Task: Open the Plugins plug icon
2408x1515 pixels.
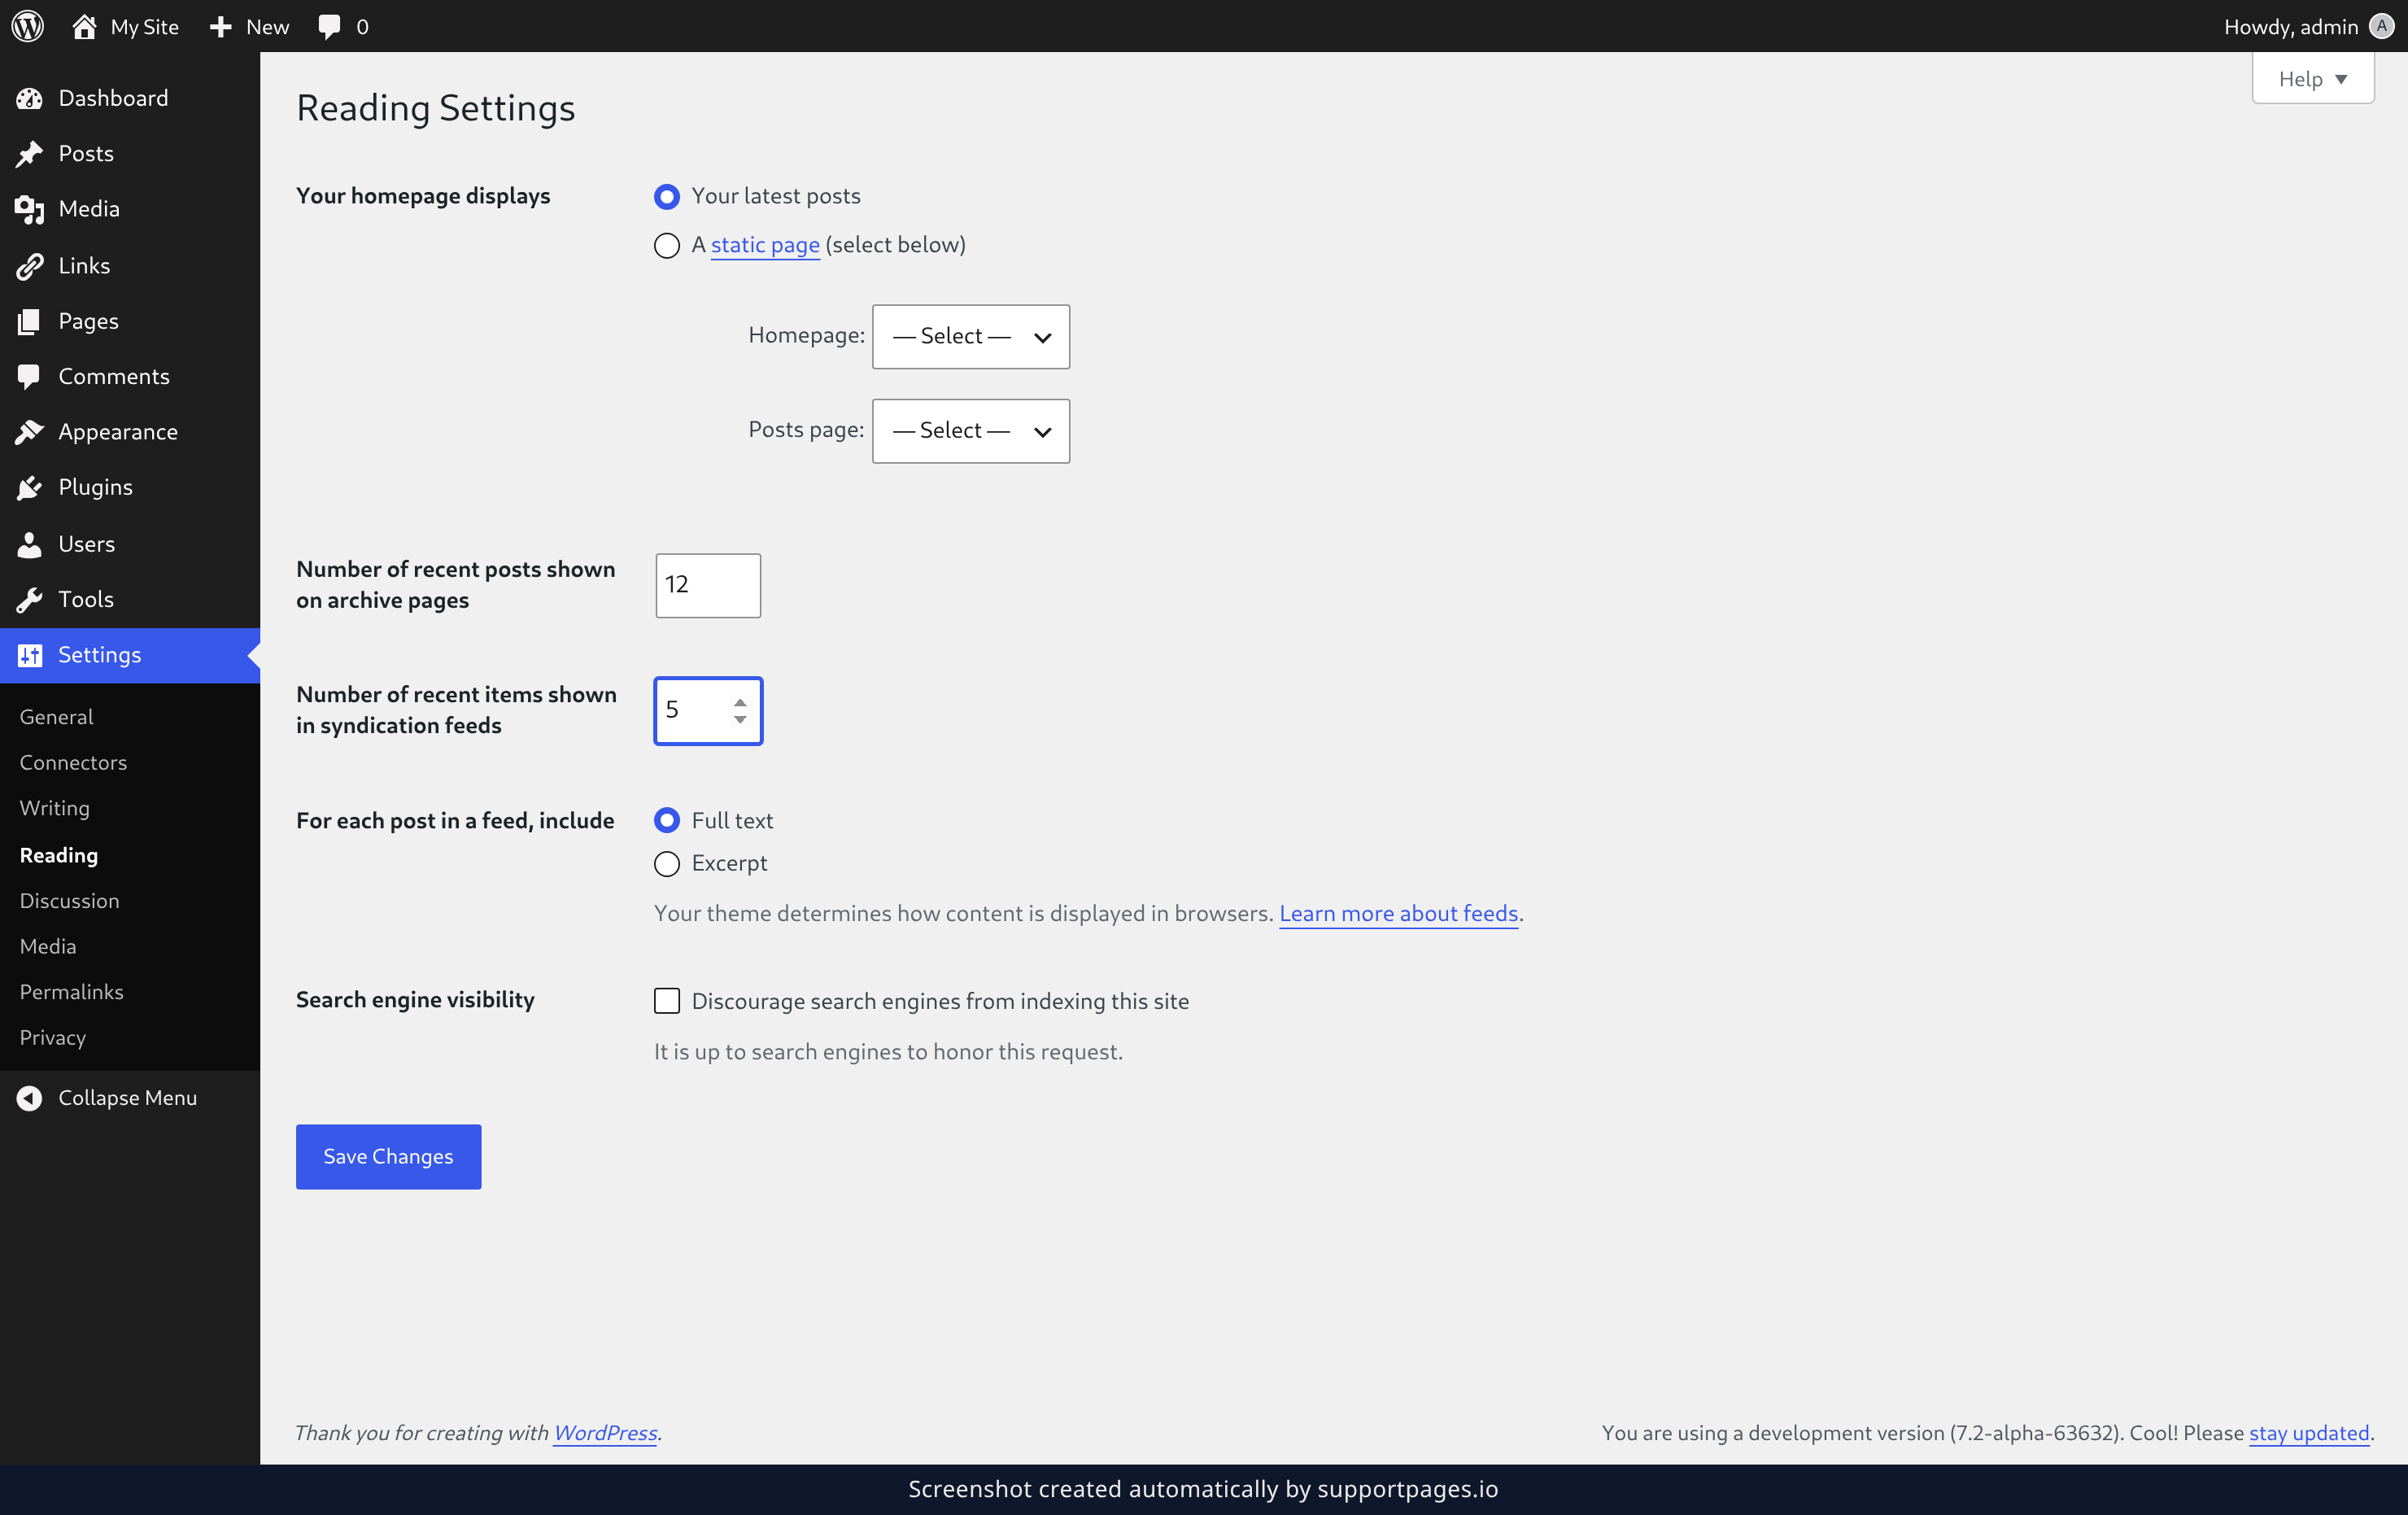Action: [29, 487]
